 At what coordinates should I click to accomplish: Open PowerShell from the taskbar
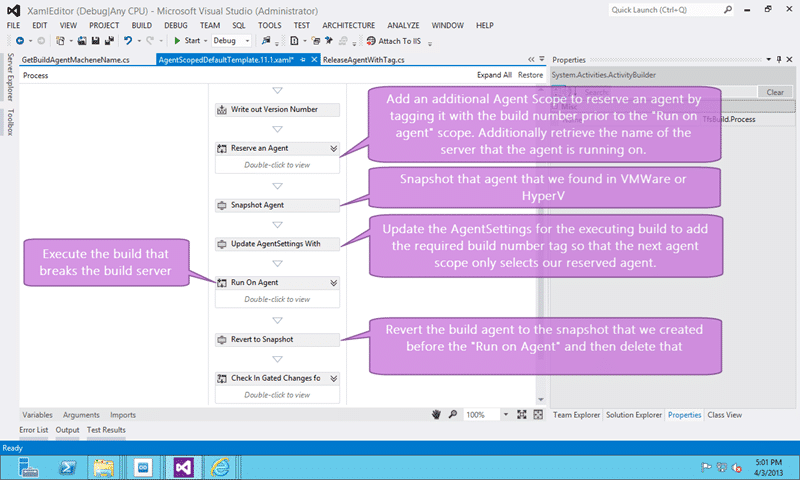[67, 467]
